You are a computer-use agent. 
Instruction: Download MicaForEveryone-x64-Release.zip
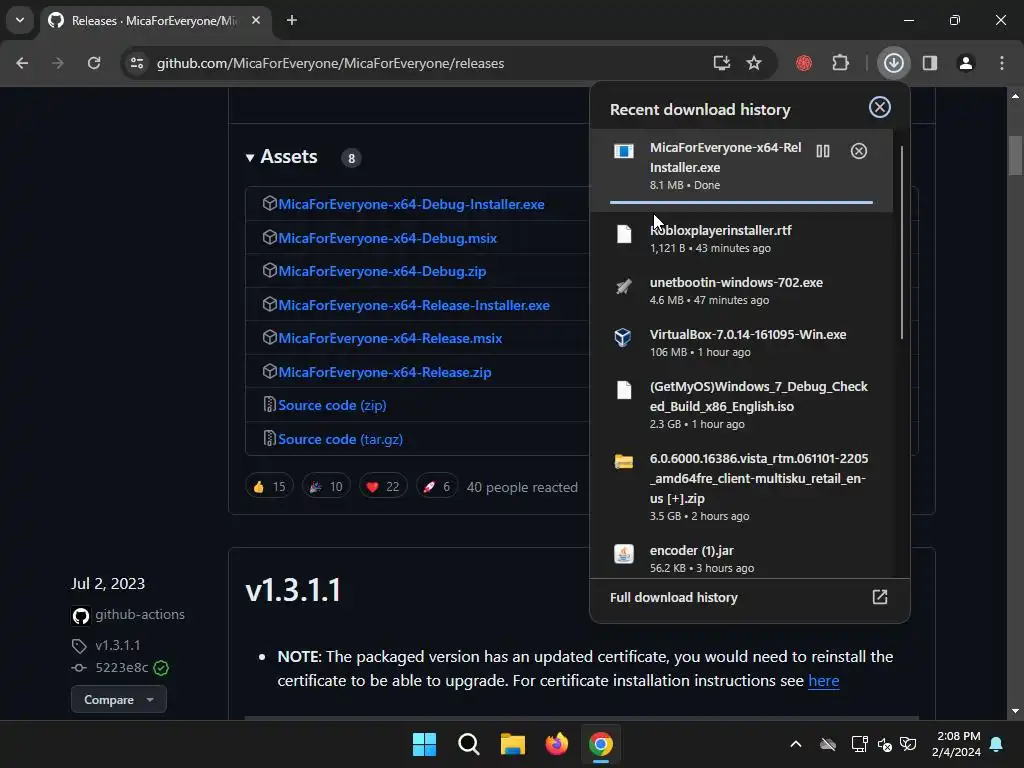[x=385, y=372]
